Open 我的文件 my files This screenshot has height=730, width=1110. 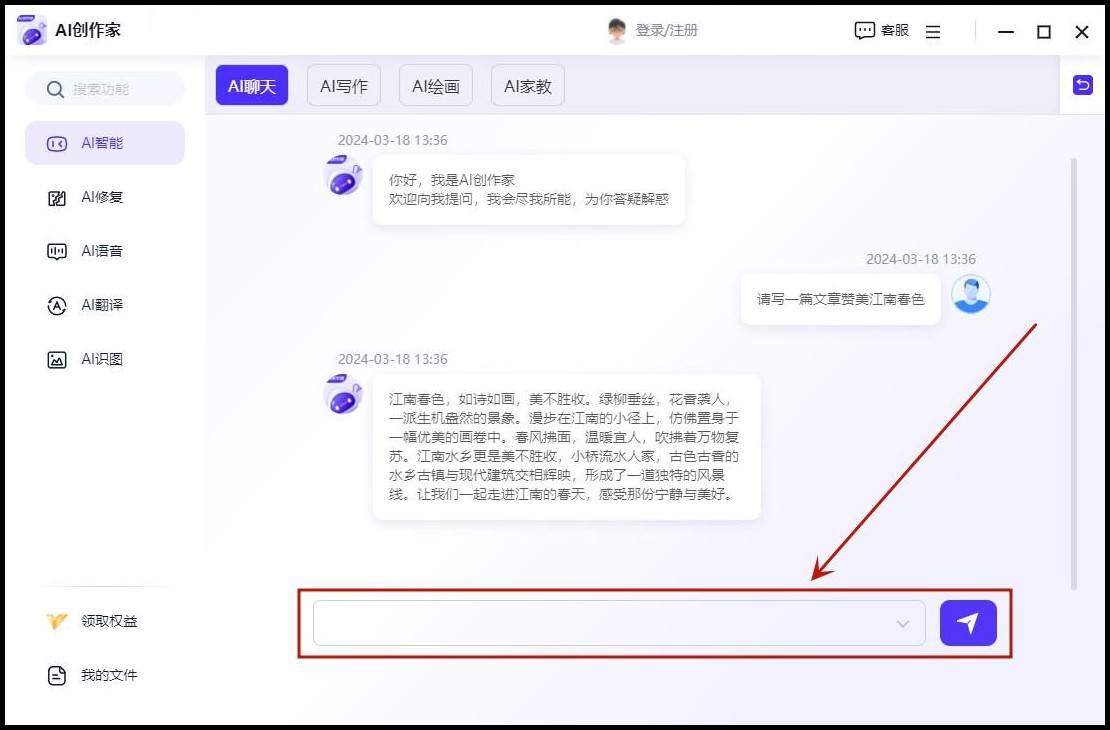click(108, 675)
